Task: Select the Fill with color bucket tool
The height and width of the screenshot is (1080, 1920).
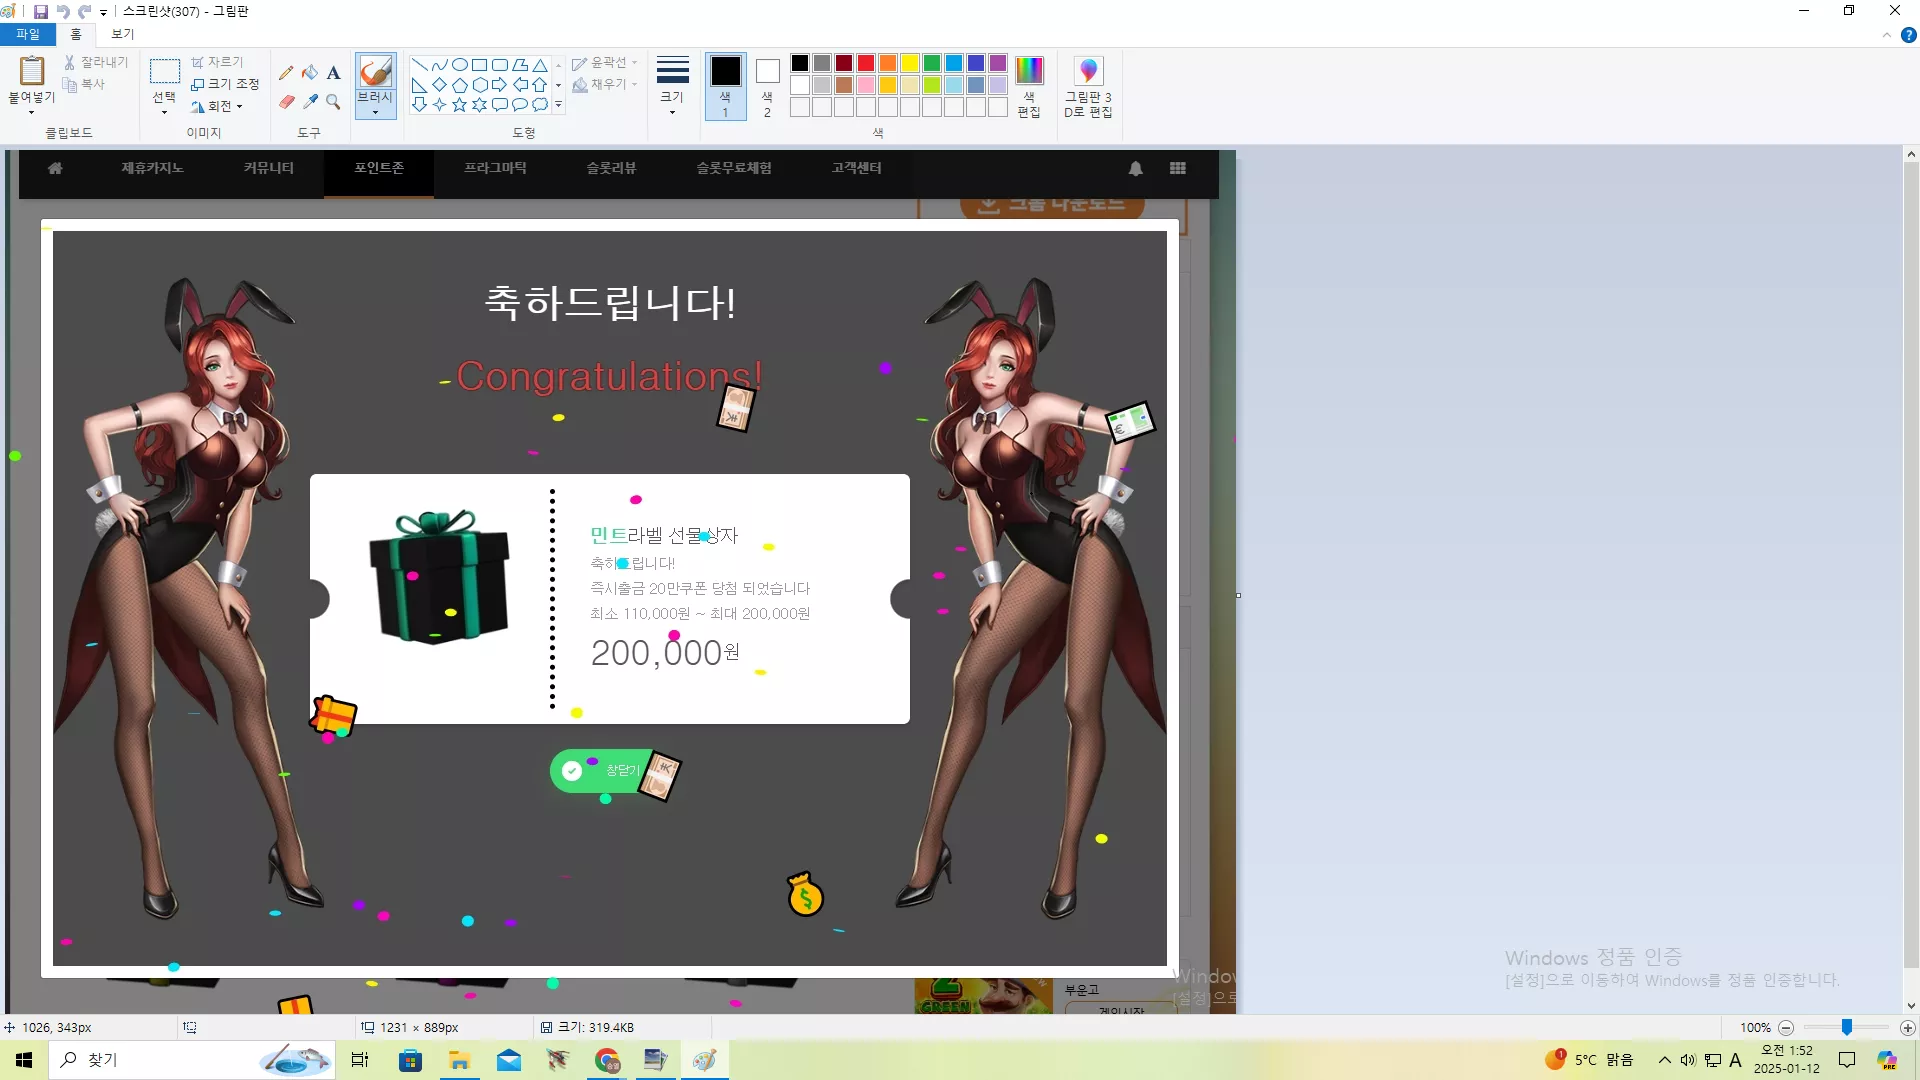Action: [x=310, y=73]
